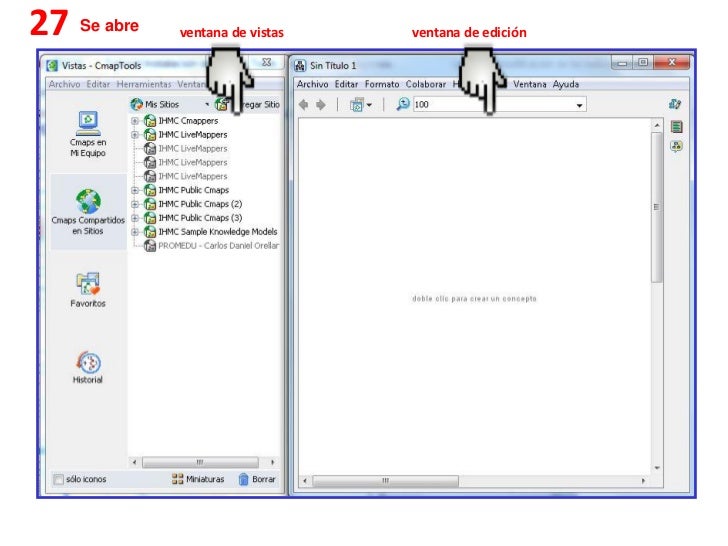This screenshot has width=728, height=546.
Task: Select Cmaps Compartidos en Sitios icon
Action: coord(88,201)
